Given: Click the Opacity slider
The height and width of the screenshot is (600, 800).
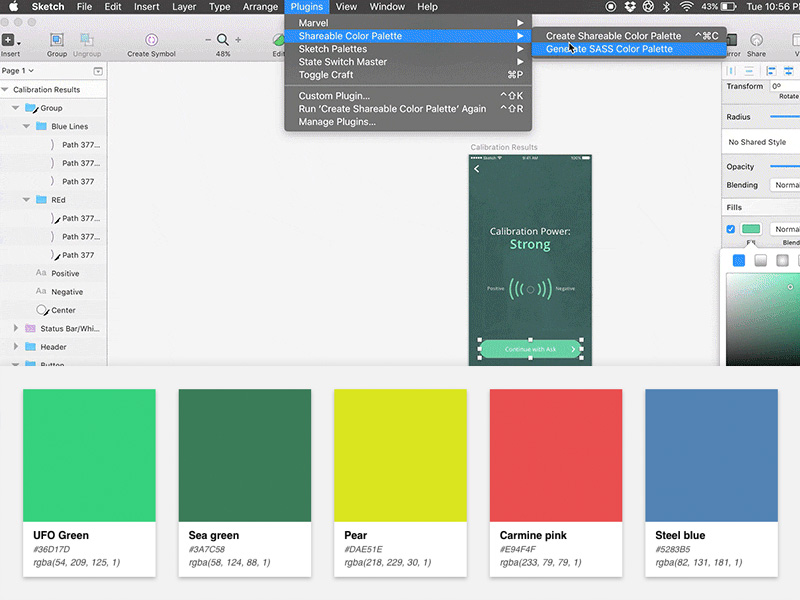Looking at the screenshot, I should tap(785, 166).
